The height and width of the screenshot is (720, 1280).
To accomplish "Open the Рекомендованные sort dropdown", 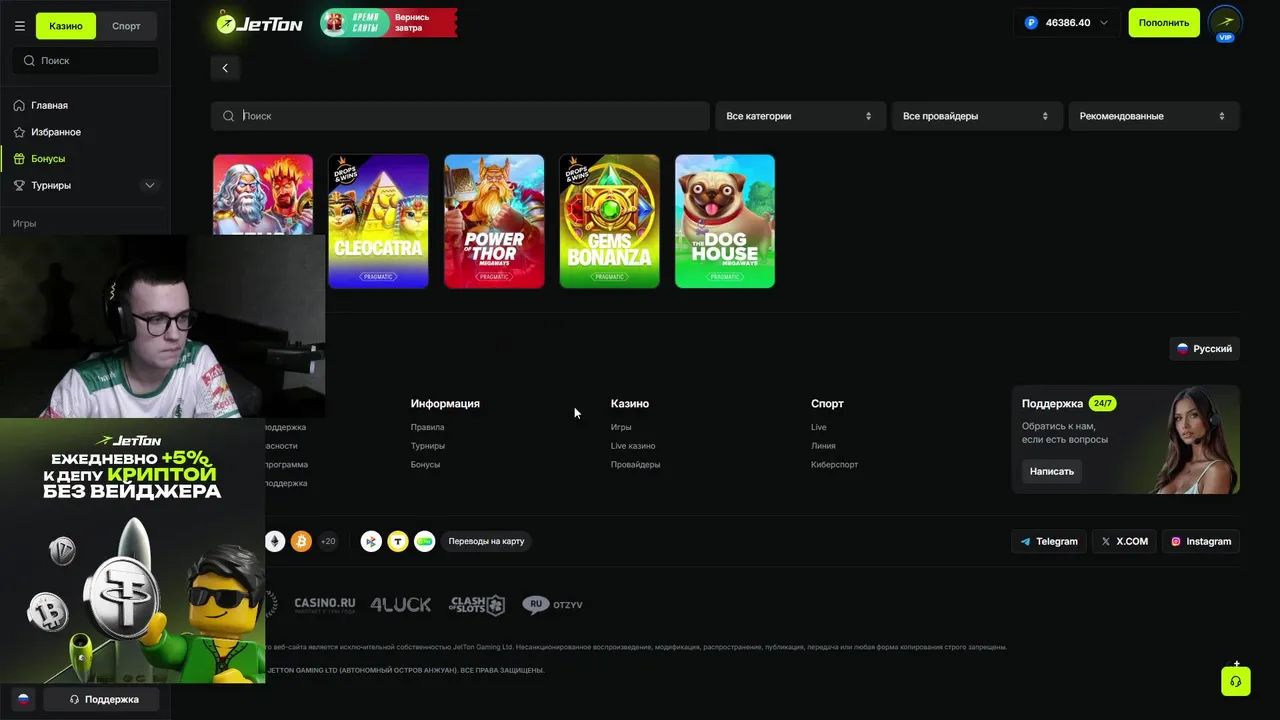I will (x=1154, y=116).
